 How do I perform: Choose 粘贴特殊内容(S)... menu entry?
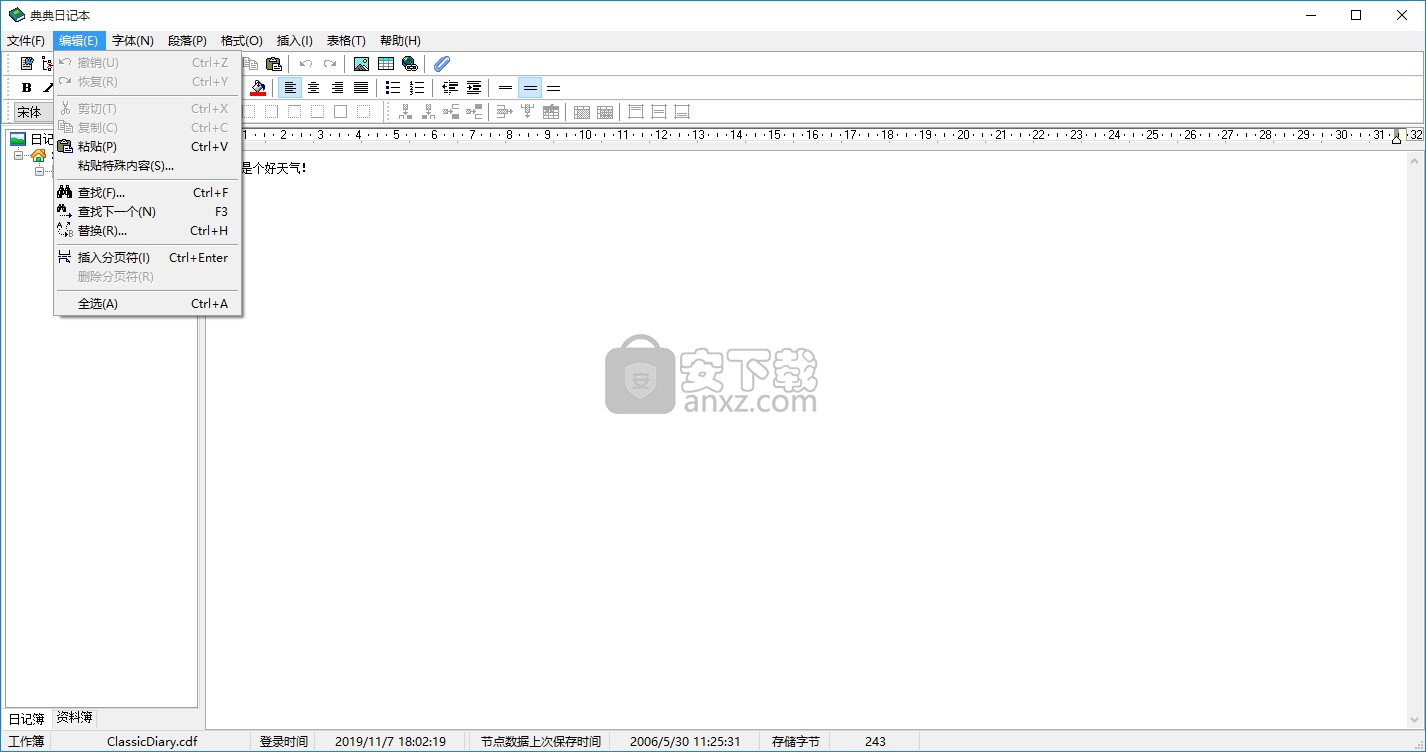point(147,165)
